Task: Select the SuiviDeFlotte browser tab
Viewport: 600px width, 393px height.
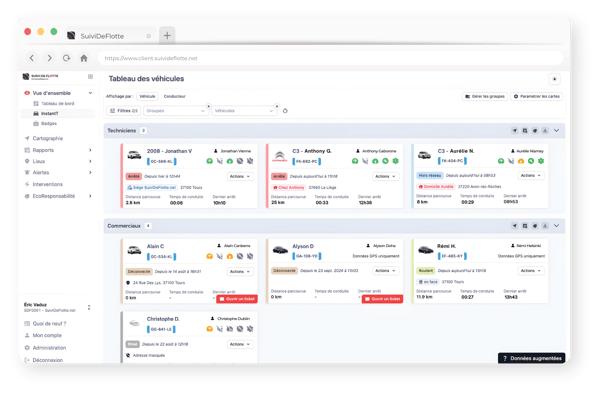Action: tap(109, 36)
